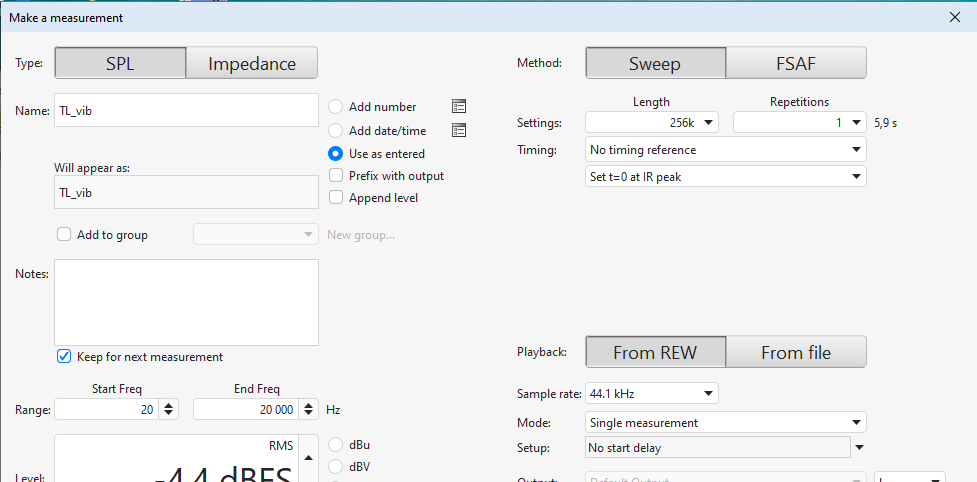Click the Start Freq stepper arrows
Screen dimensions: 977x482
(169, 409)
